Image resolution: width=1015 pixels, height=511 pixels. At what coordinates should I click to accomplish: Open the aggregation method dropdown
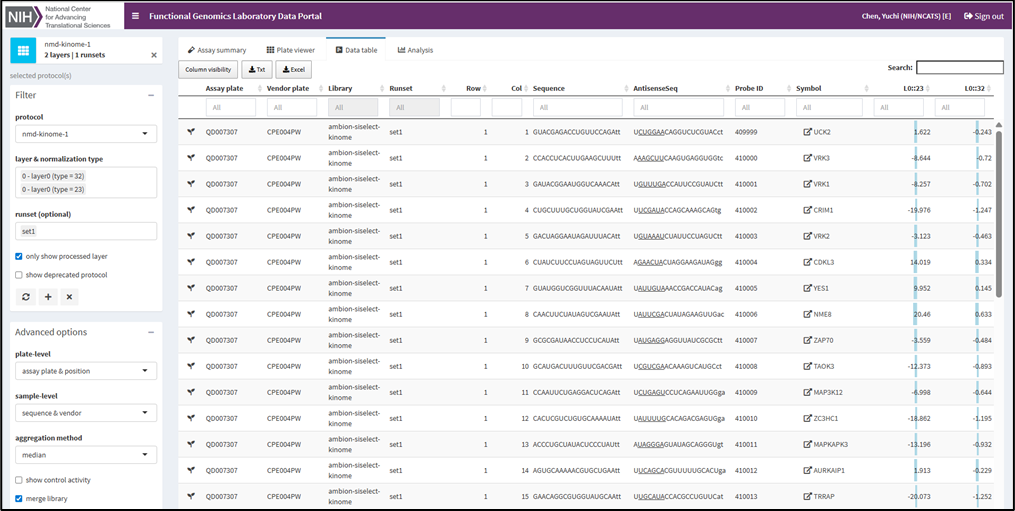pos(86,455)
